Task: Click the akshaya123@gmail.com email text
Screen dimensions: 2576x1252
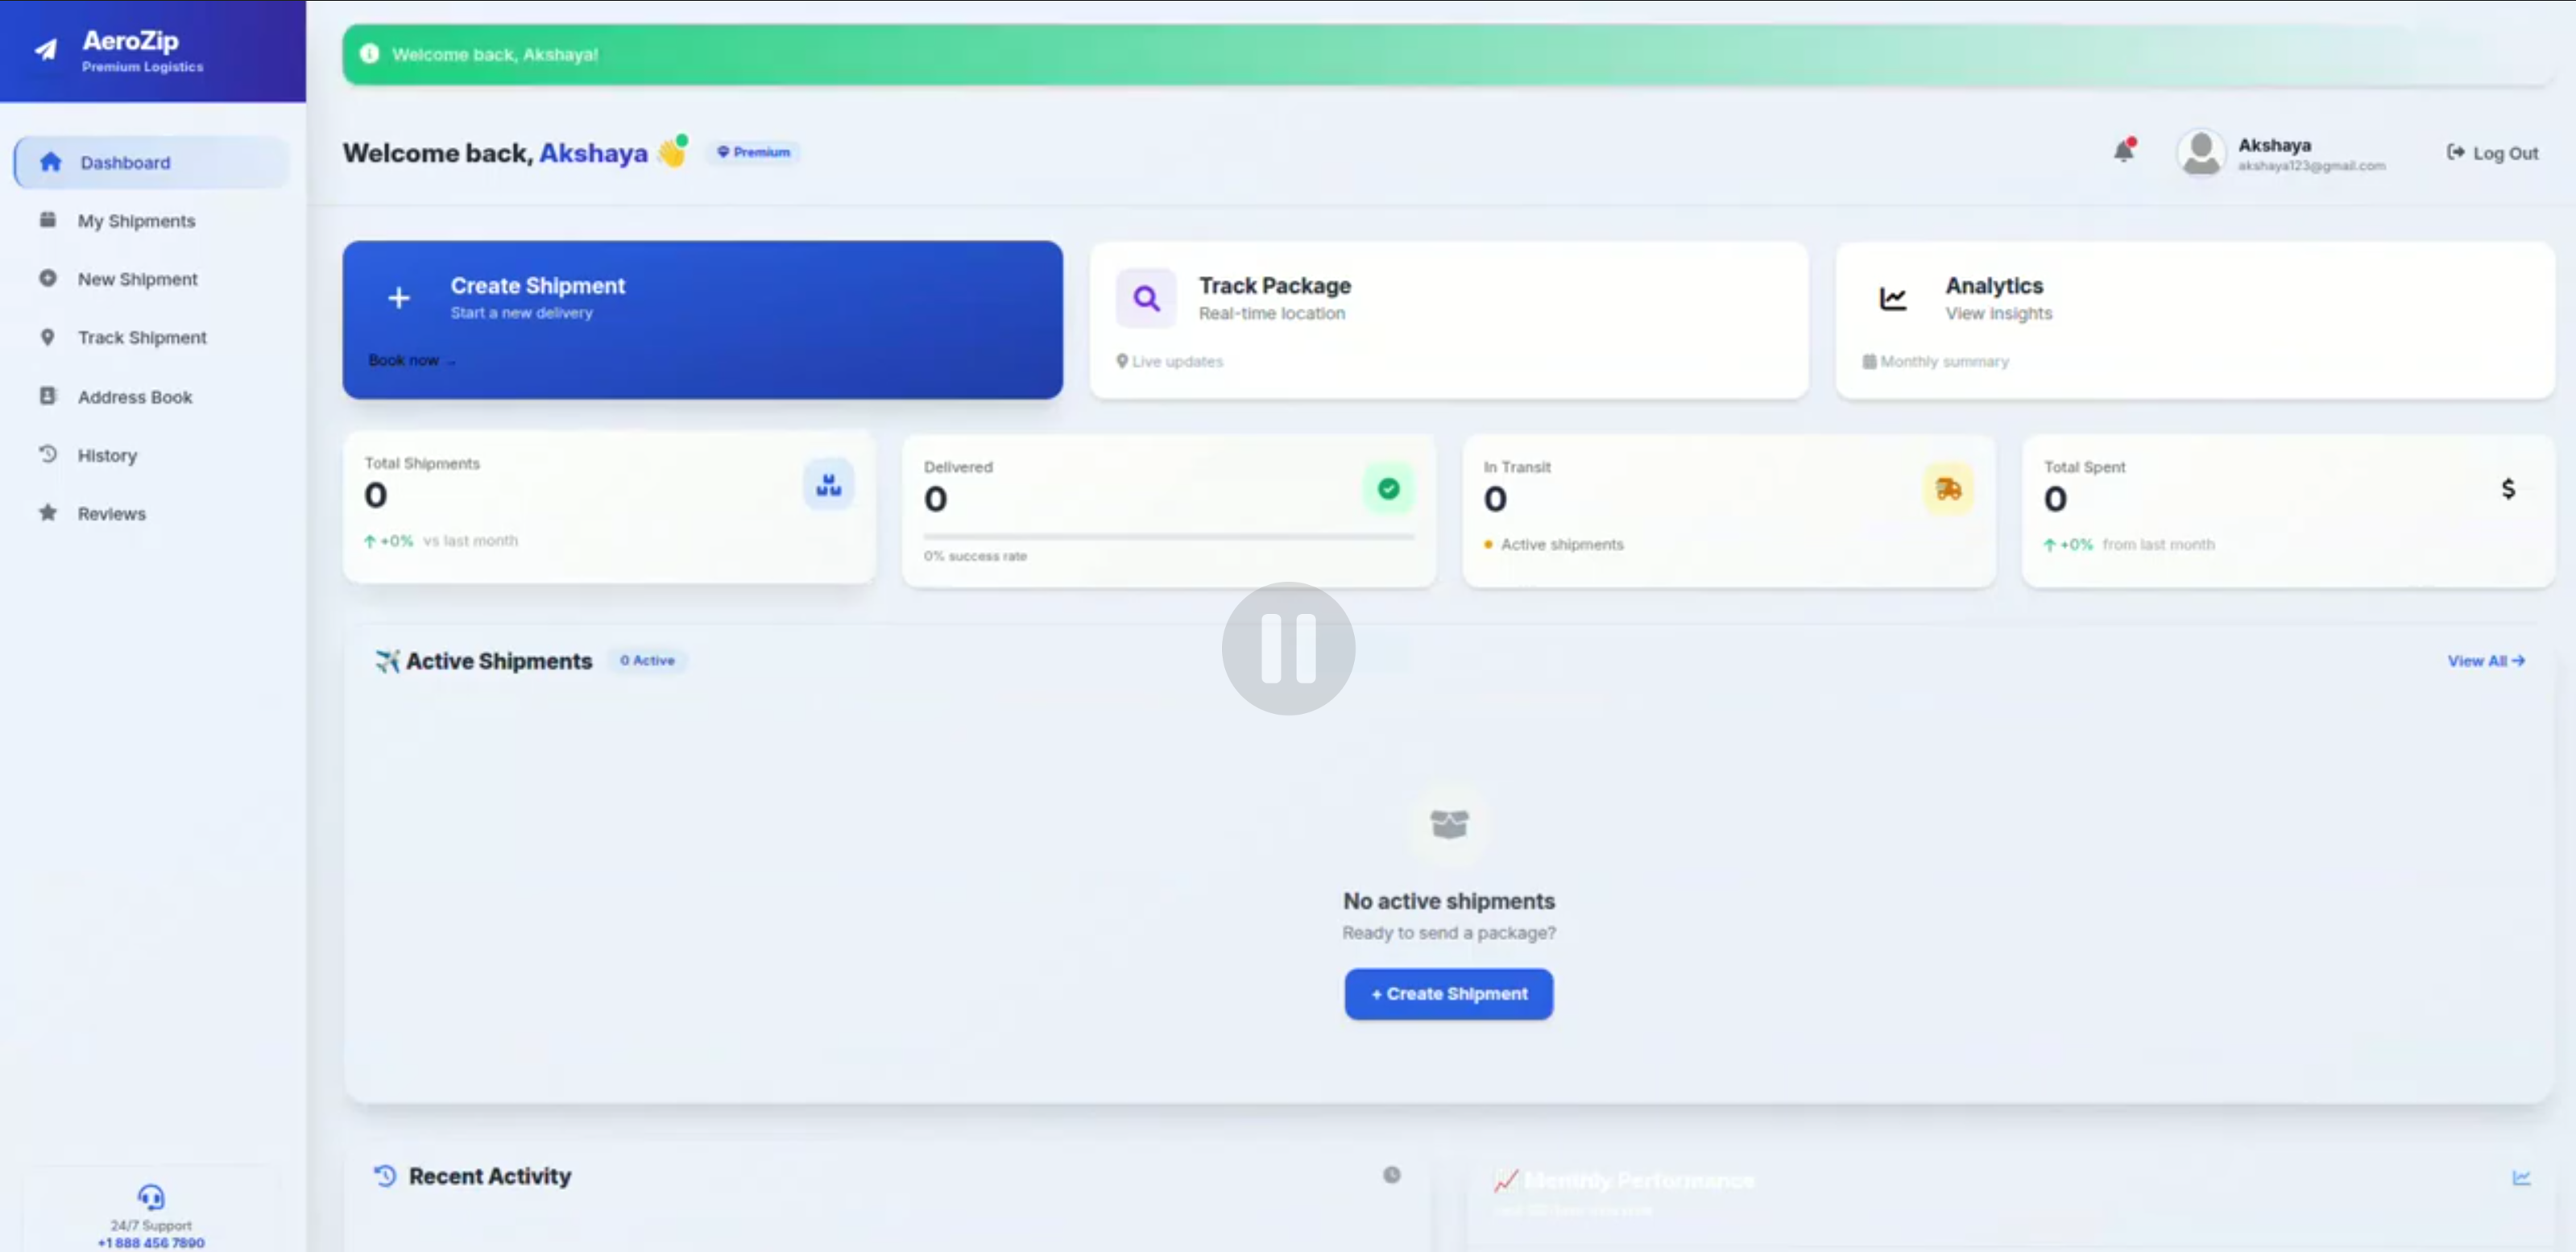Action: pos(2311,166)
